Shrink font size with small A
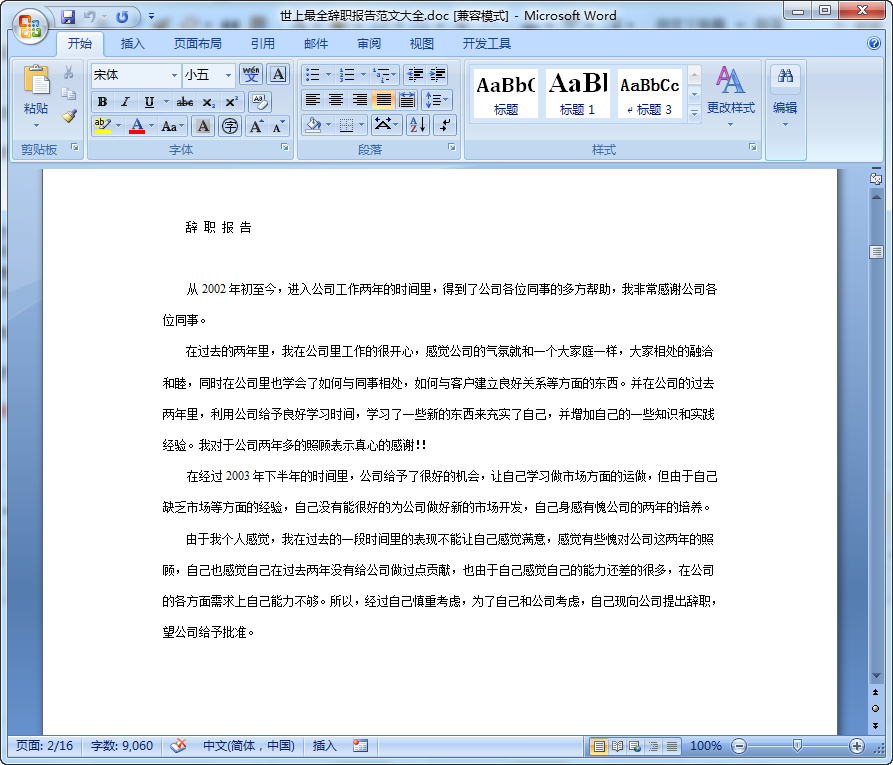The height and width of the screenshot is (765, 893). click(278, 126)
